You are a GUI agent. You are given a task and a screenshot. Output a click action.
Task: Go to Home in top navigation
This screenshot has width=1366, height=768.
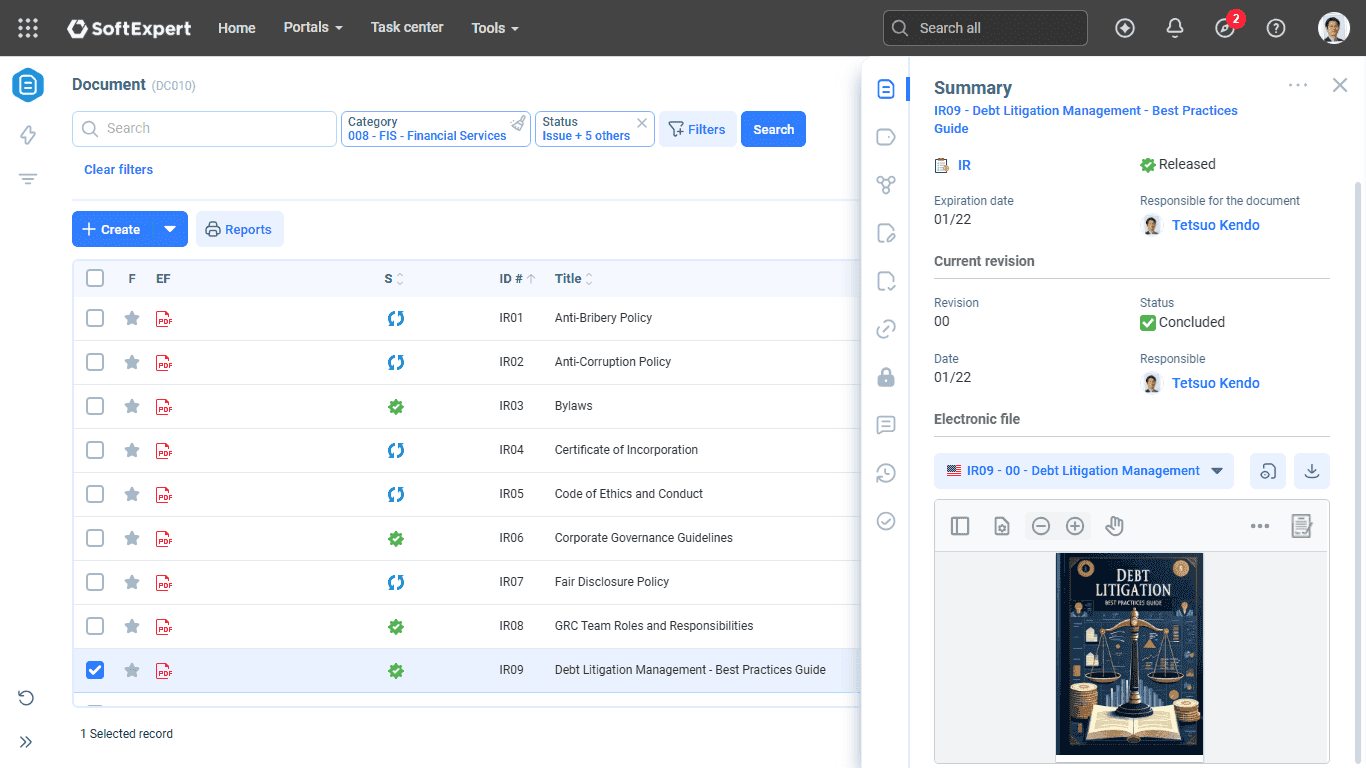coord(237,28)
